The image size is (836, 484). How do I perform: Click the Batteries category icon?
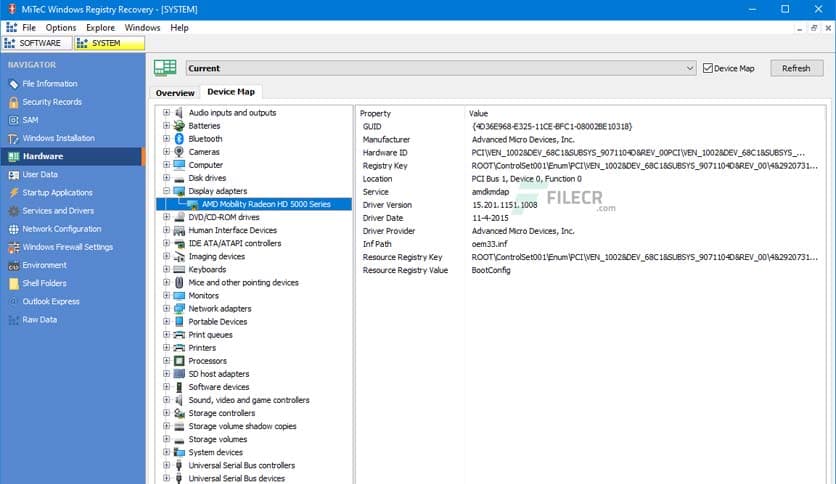click(180, 126)
